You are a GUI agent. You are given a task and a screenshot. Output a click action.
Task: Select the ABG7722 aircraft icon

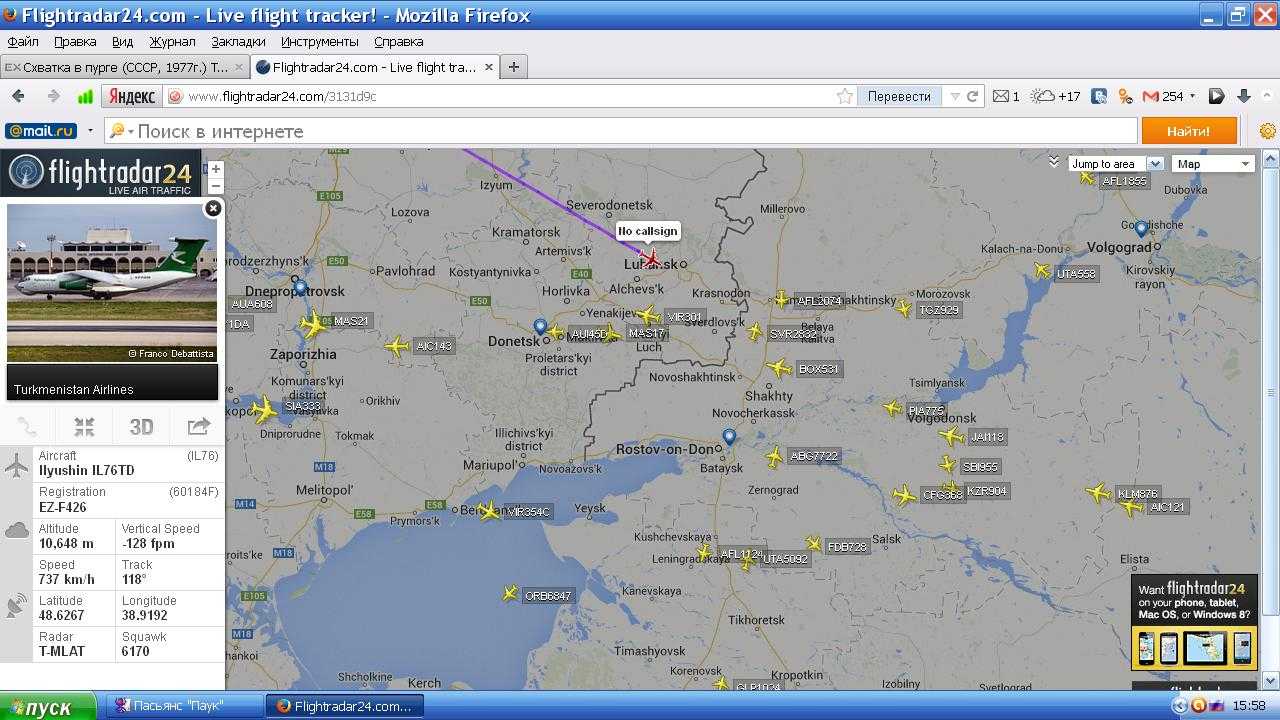774,457
